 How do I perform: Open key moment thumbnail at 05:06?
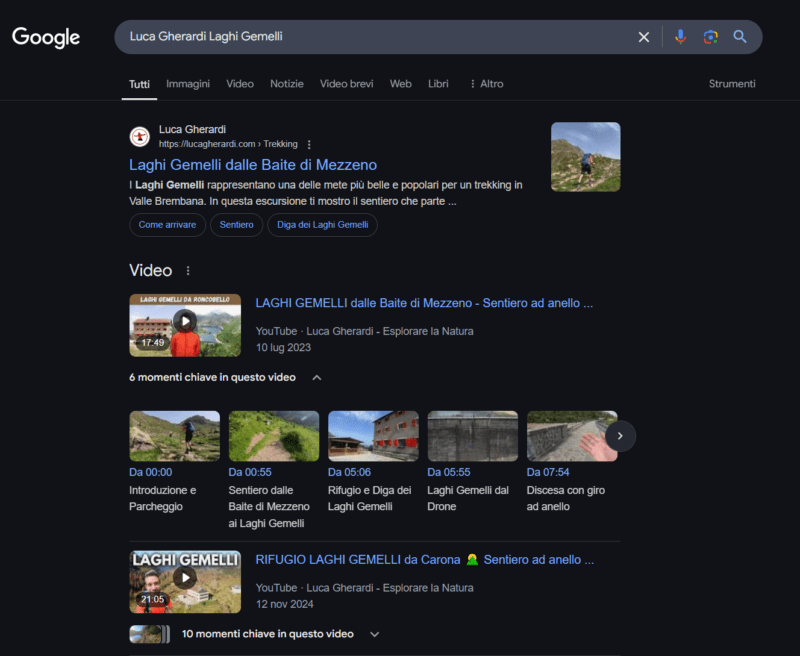pyautogui.click(x=373, y=436)
